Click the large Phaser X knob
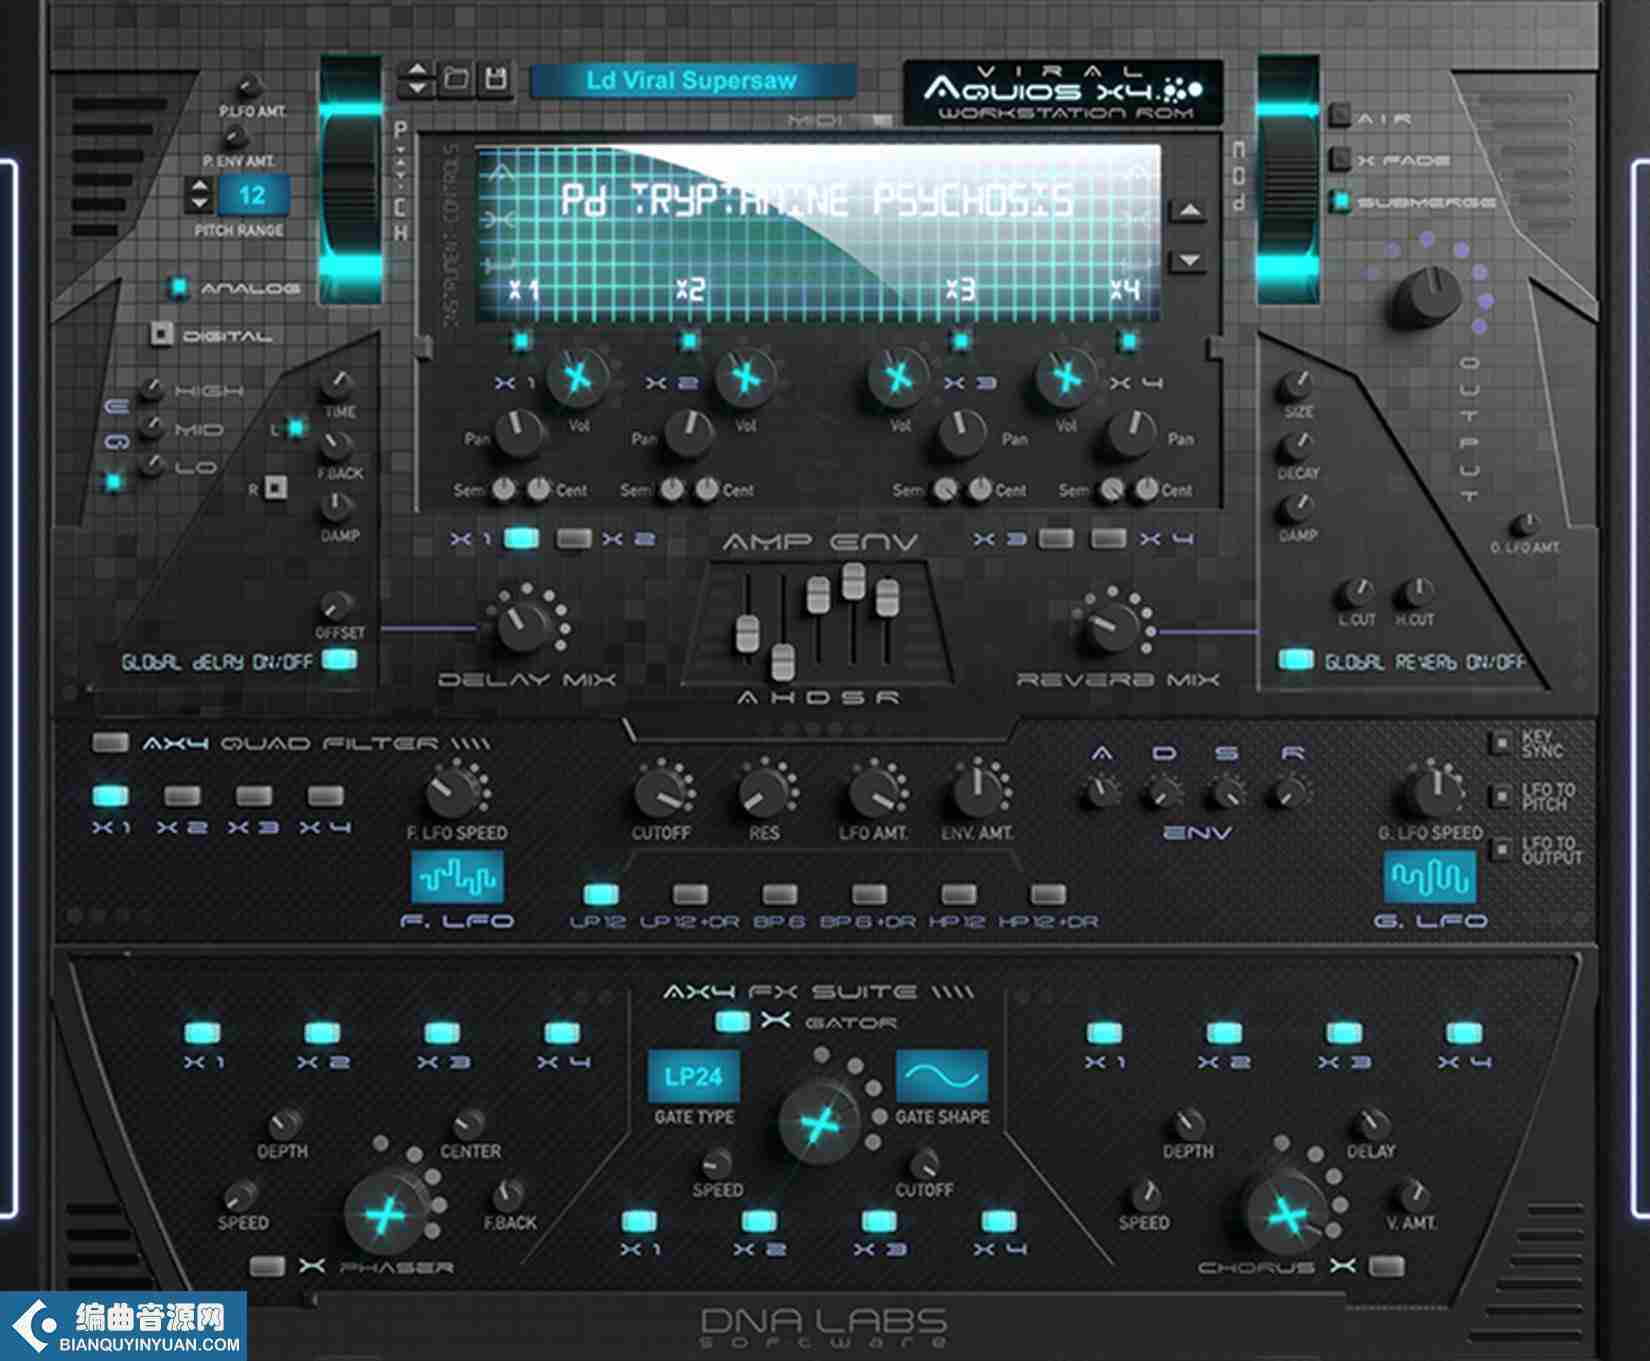Viewport: 1650px width, 1361px height. pyautogui.click(x=384, y=1216)
